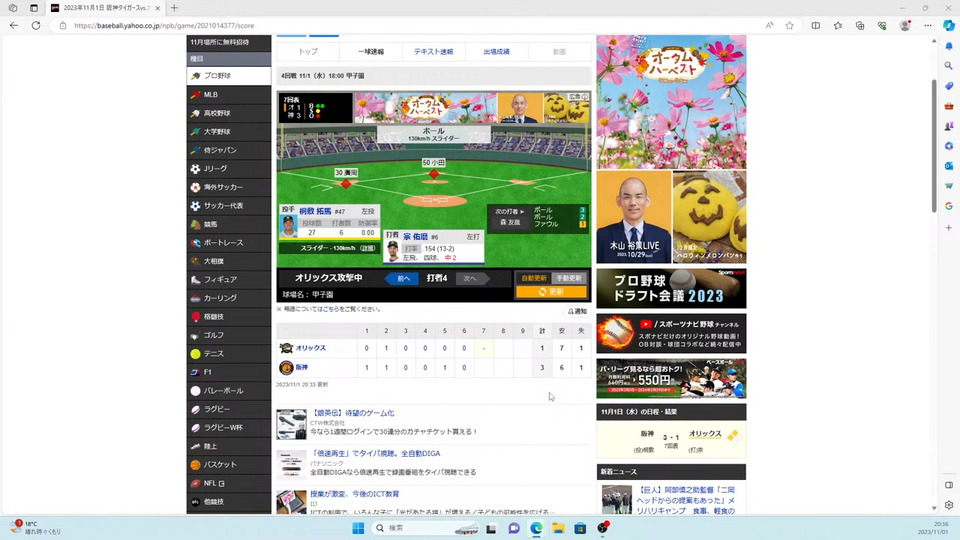Image resolution: width=960 pixels, height=540 pixels.
Task: Open the 阪神 3-1 オリックス game result
Action: [x=671, y=440]
